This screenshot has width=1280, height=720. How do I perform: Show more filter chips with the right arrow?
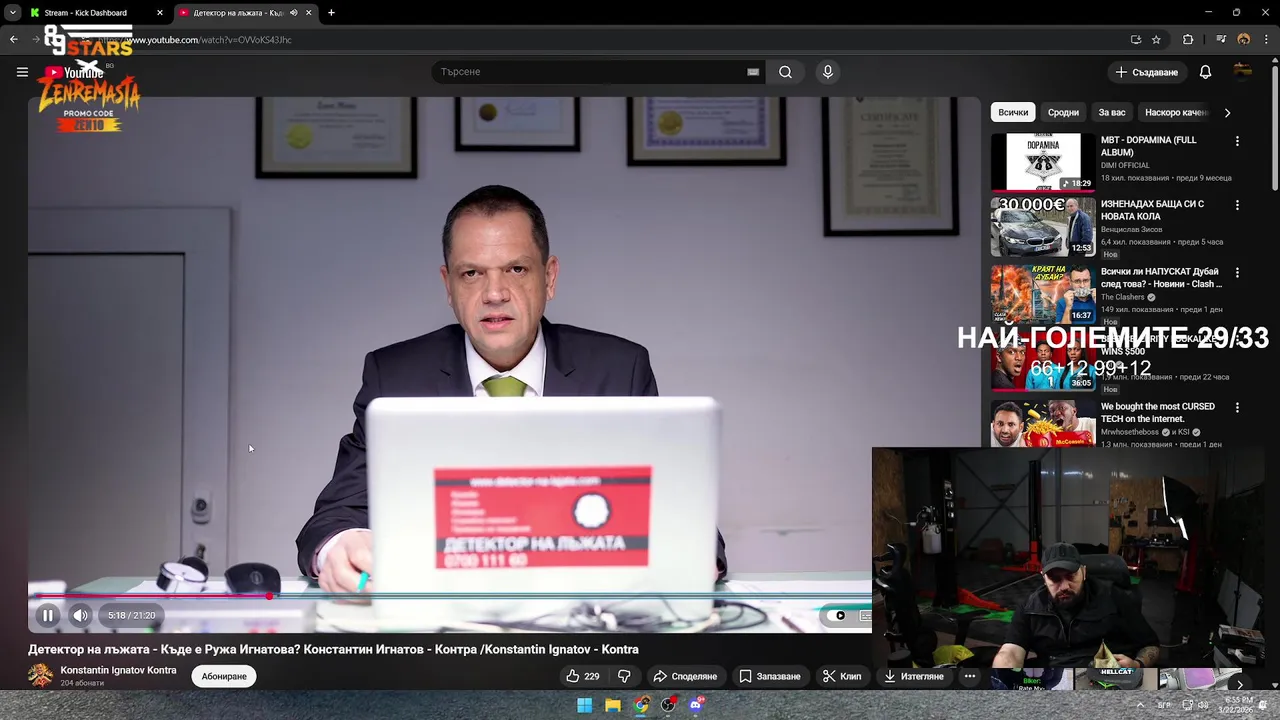pyautogui.click(x=1227, y=112)
